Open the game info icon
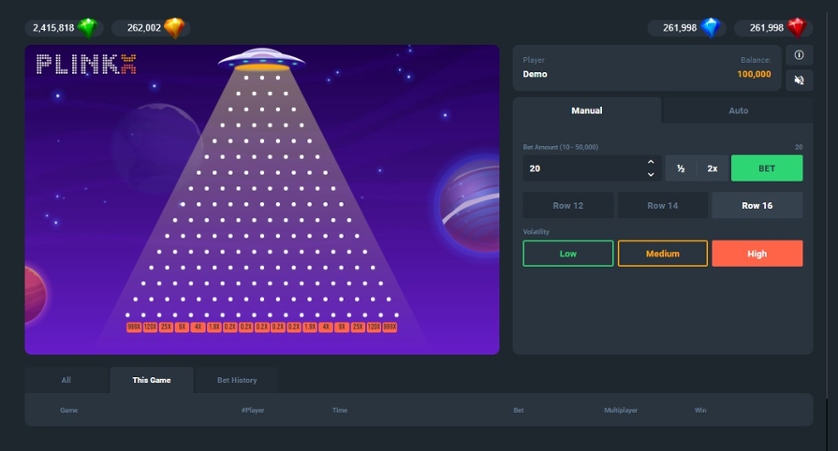The image size is (838, 451). click(x=799, y=56)
